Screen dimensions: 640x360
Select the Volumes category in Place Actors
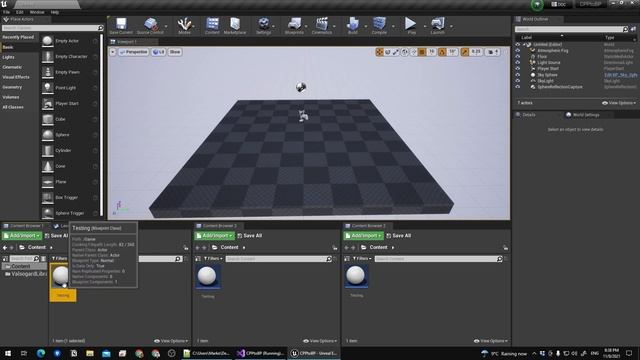coord(11,97)
